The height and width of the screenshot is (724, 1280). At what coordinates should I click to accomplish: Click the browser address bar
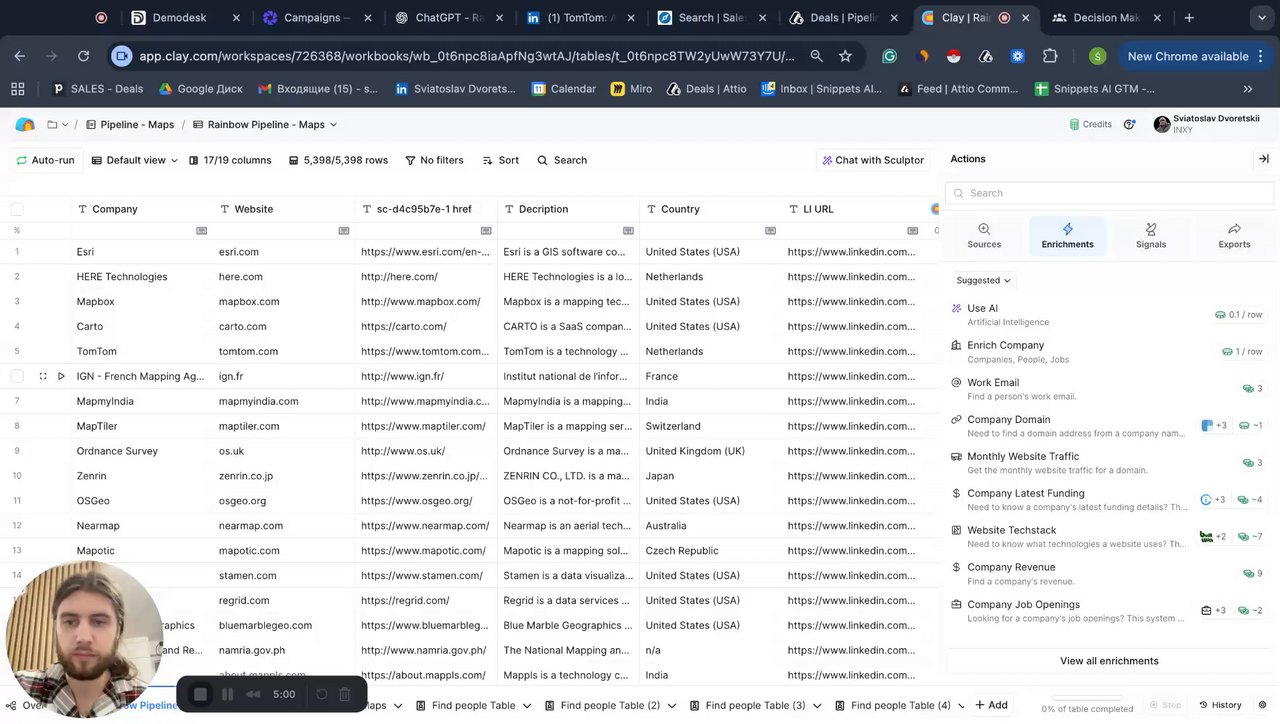pyautogui.click(x=466, y=56)
